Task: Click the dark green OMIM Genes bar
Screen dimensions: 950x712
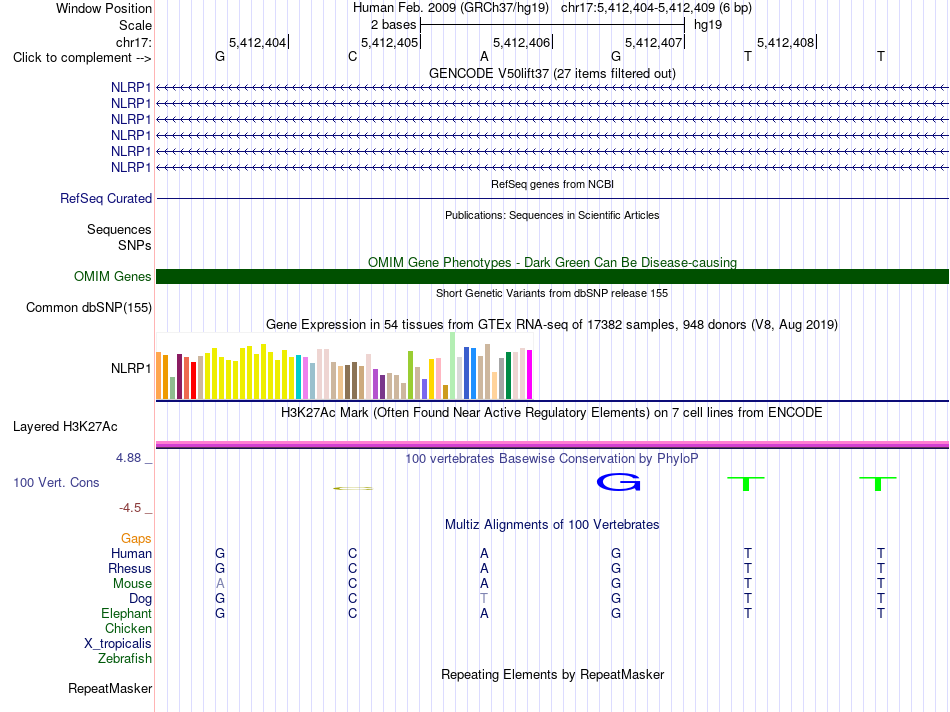Action: [x=552, y=276]
